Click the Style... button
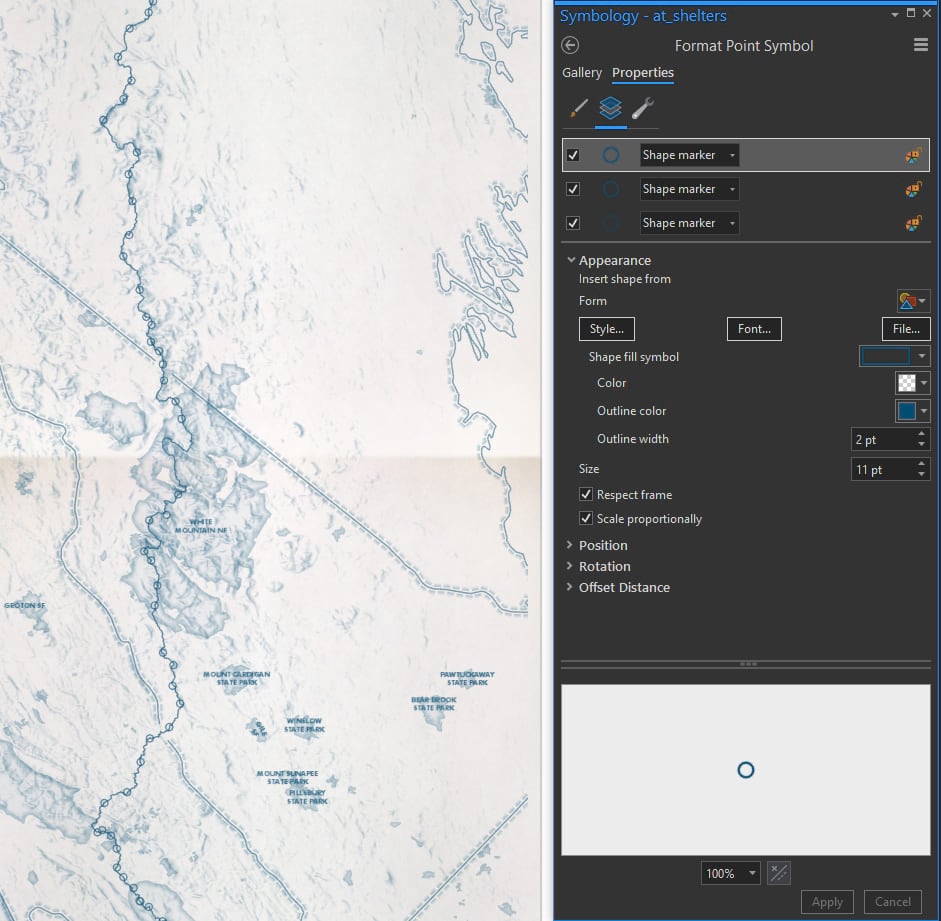 606,329
